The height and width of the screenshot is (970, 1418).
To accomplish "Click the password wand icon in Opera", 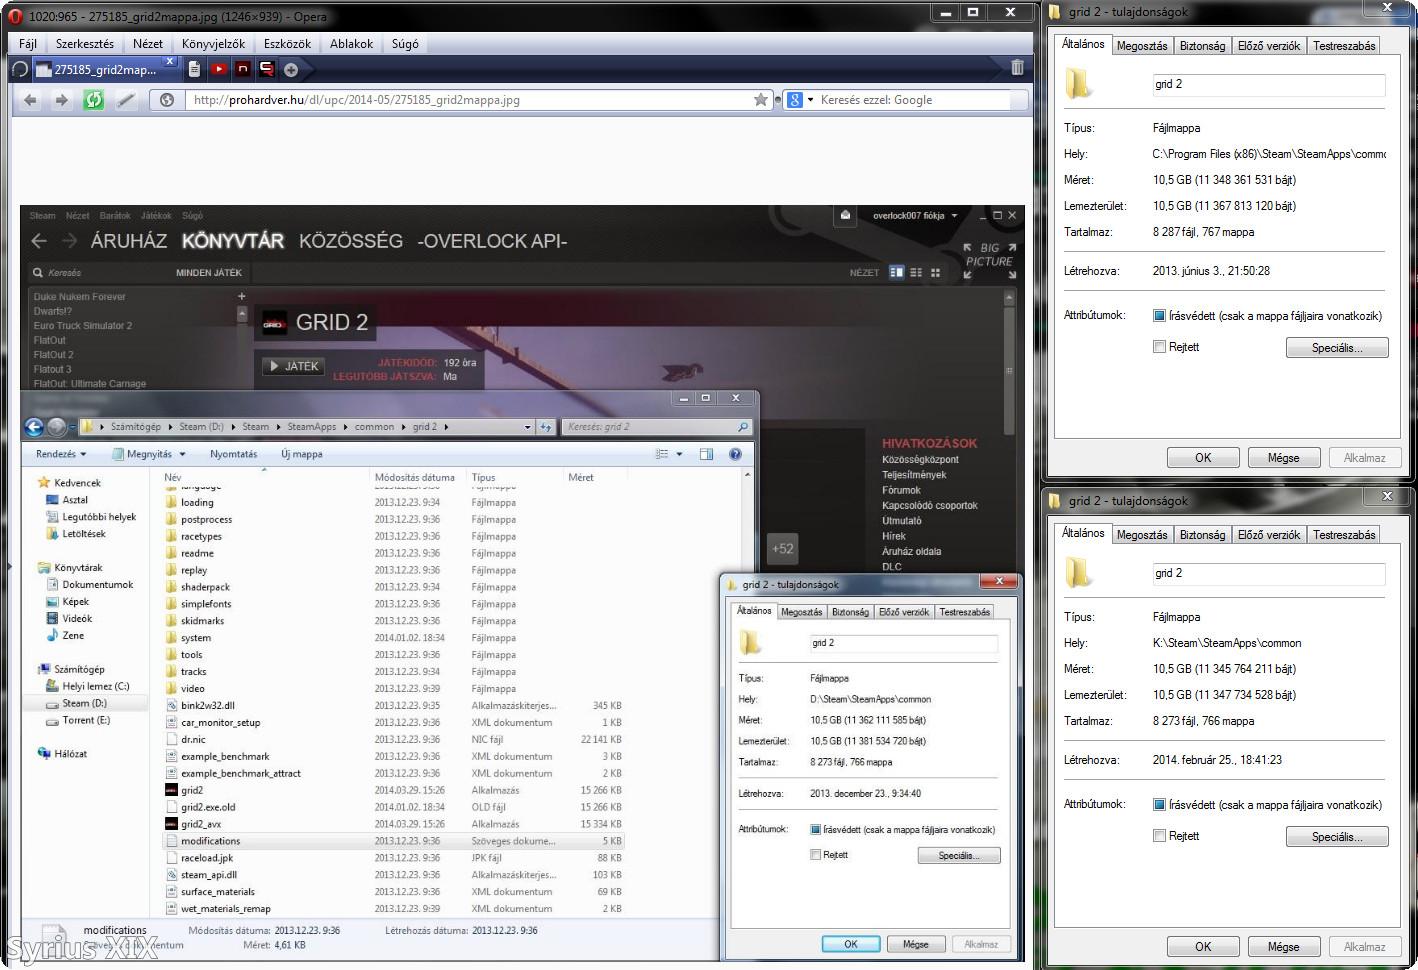I will click(126, 100).
